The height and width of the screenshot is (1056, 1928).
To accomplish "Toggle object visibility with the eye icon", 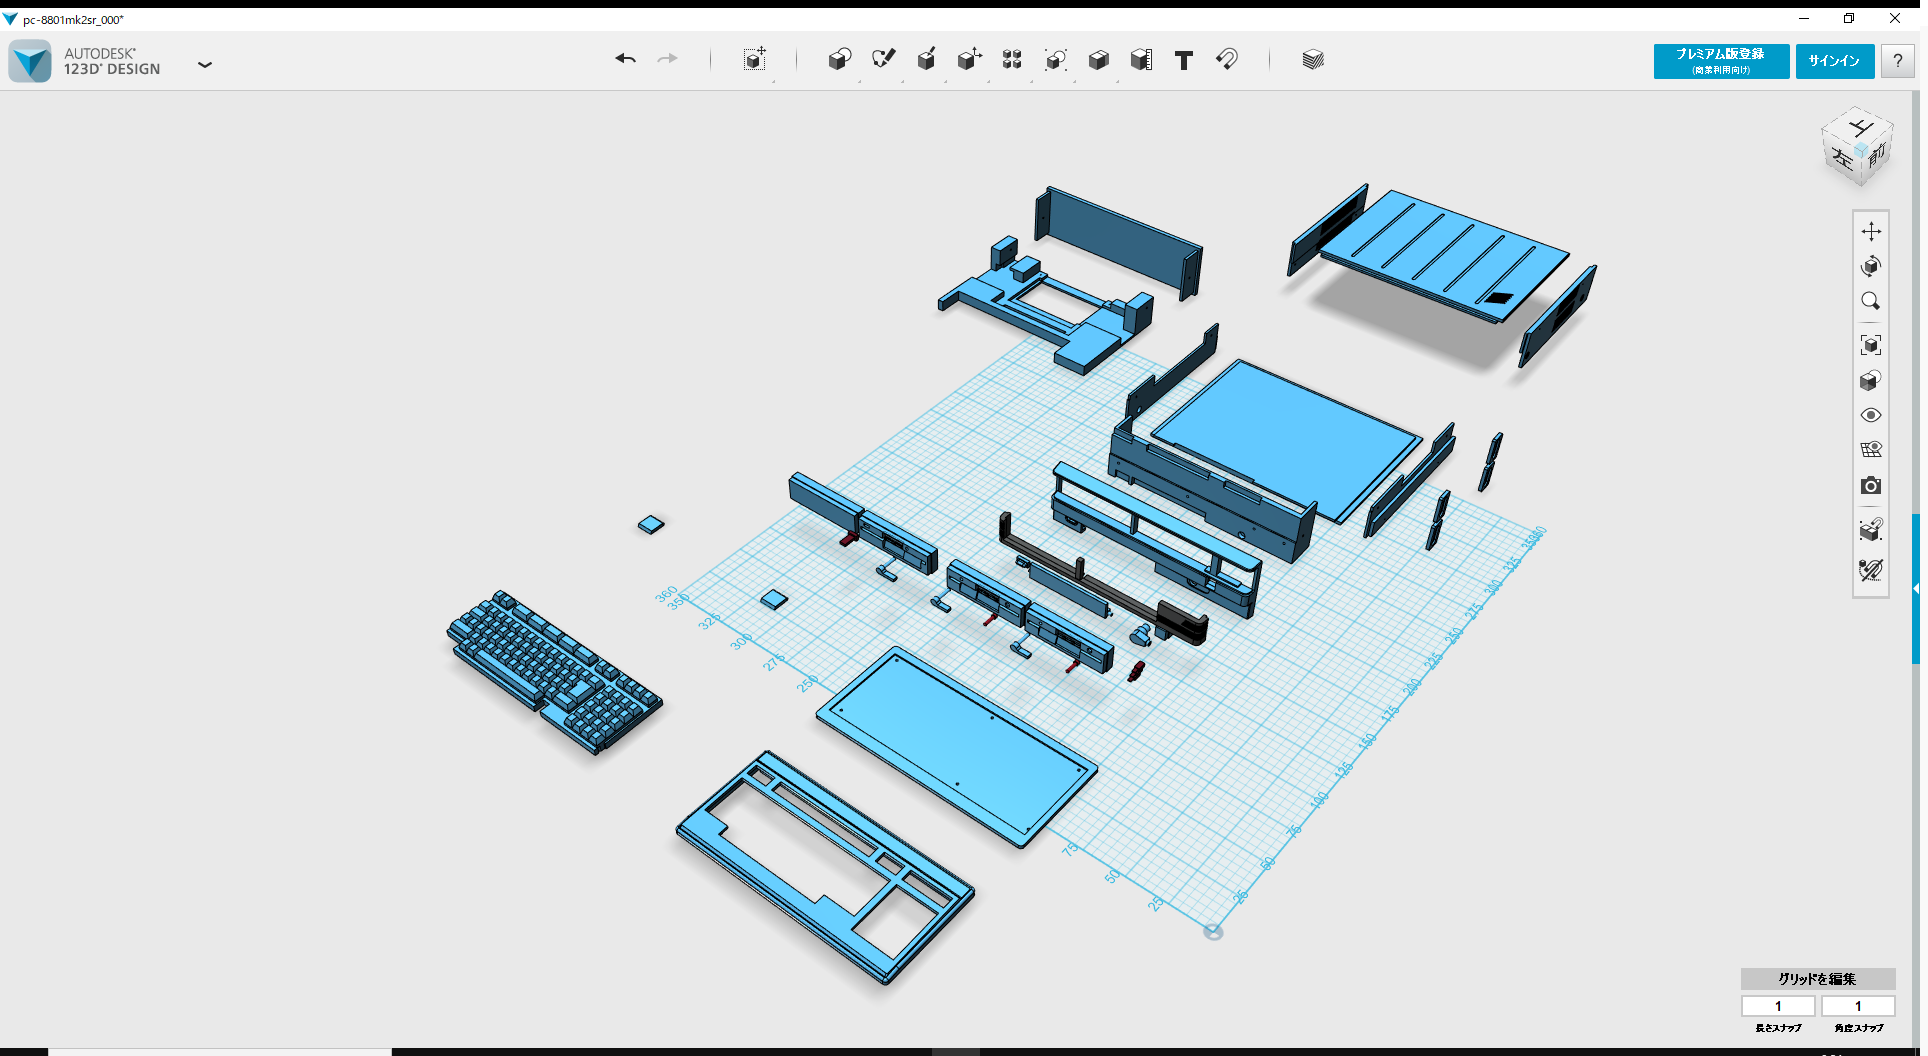I will 1871,414.
